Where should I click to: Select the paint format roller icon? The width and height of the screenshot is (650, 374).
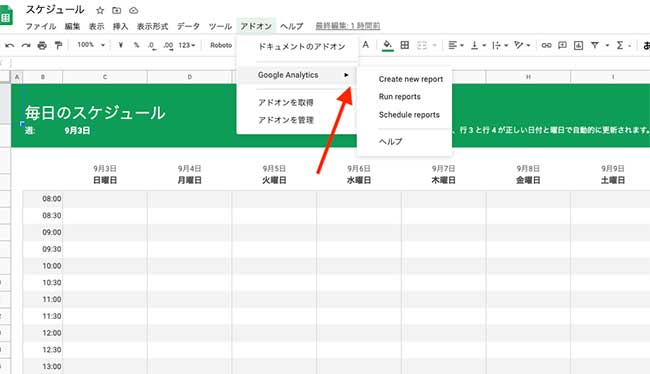pos(58,45)
